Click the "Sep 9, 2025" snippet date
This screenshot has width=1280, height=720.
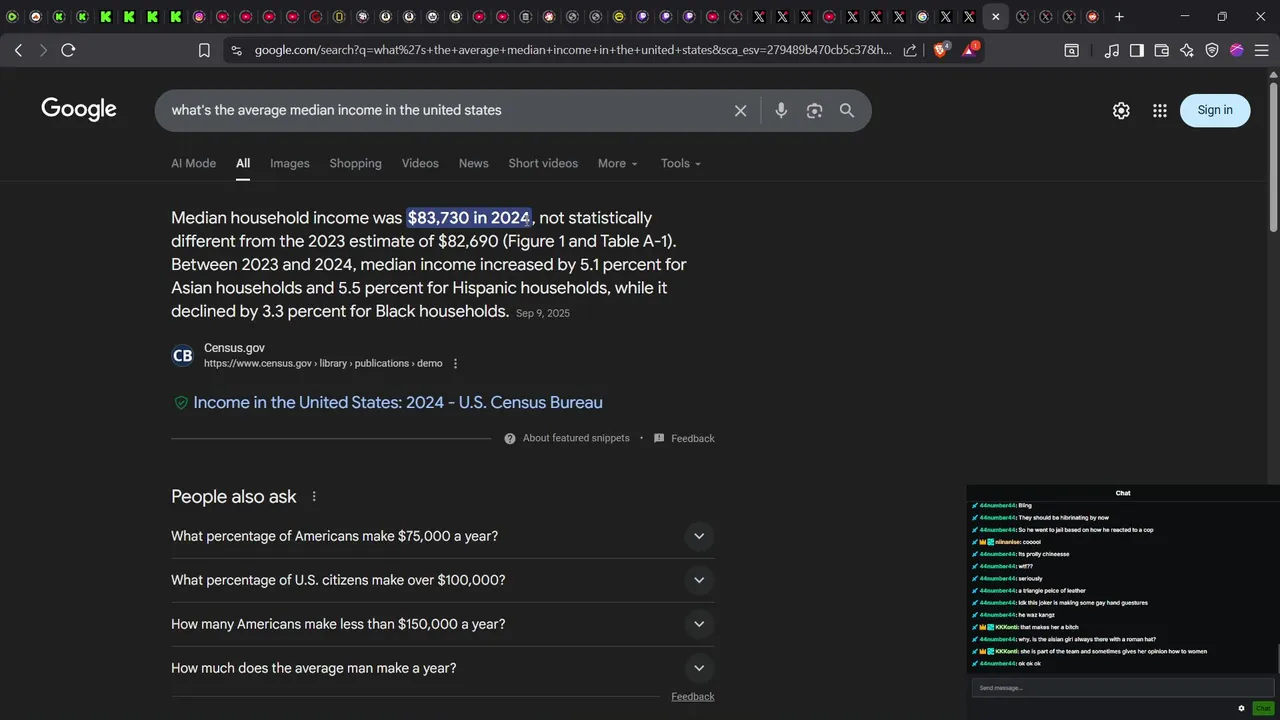543,314
